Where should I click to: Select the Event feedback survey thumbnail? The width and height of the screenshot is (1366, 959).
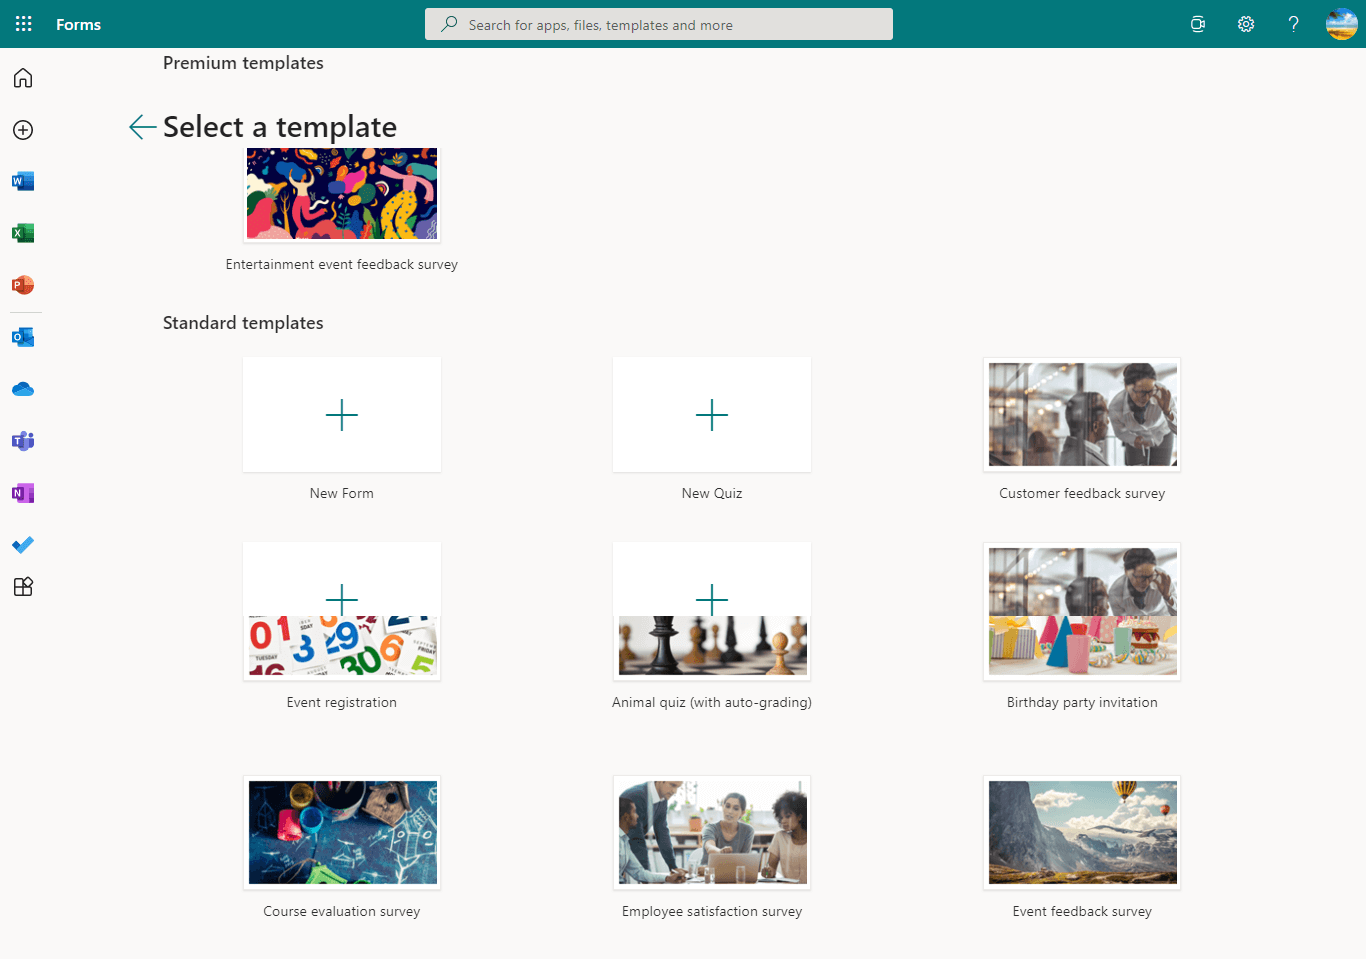(1082, 833)
